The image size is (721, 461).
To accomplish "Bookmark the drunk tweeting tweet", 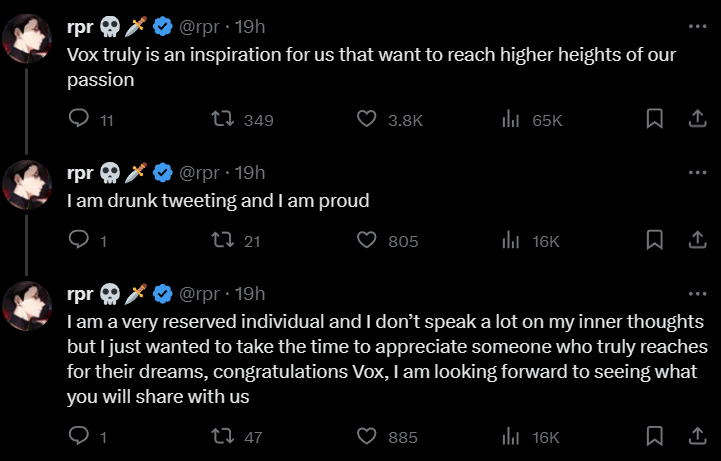I will click(655, 241).
